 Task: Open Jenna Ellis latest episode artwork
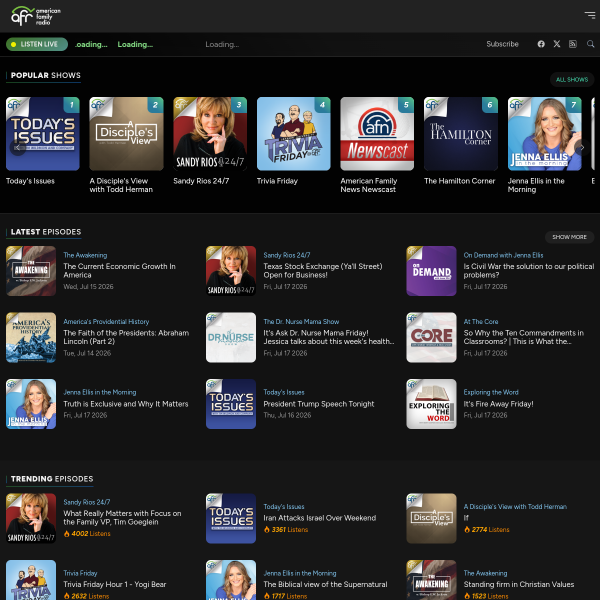31,404
